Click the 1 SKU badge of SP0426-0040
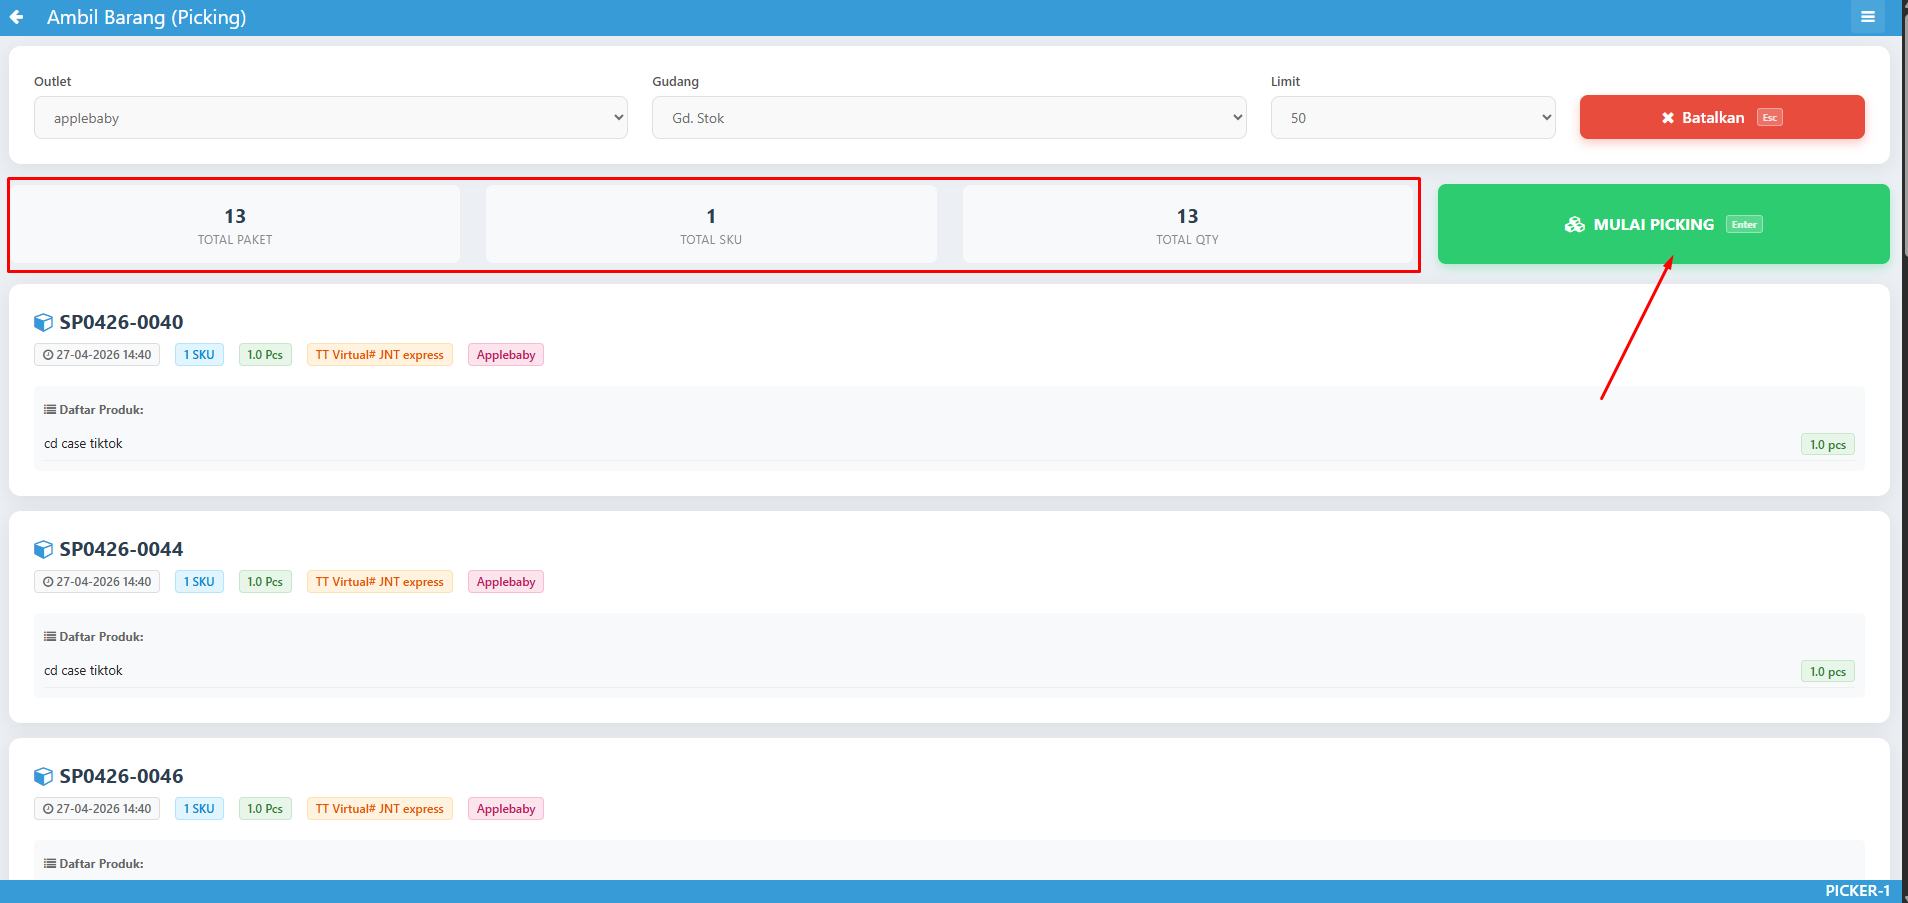Image resolution: width=1908 pixels, height=903 pixels. (199, 355)
